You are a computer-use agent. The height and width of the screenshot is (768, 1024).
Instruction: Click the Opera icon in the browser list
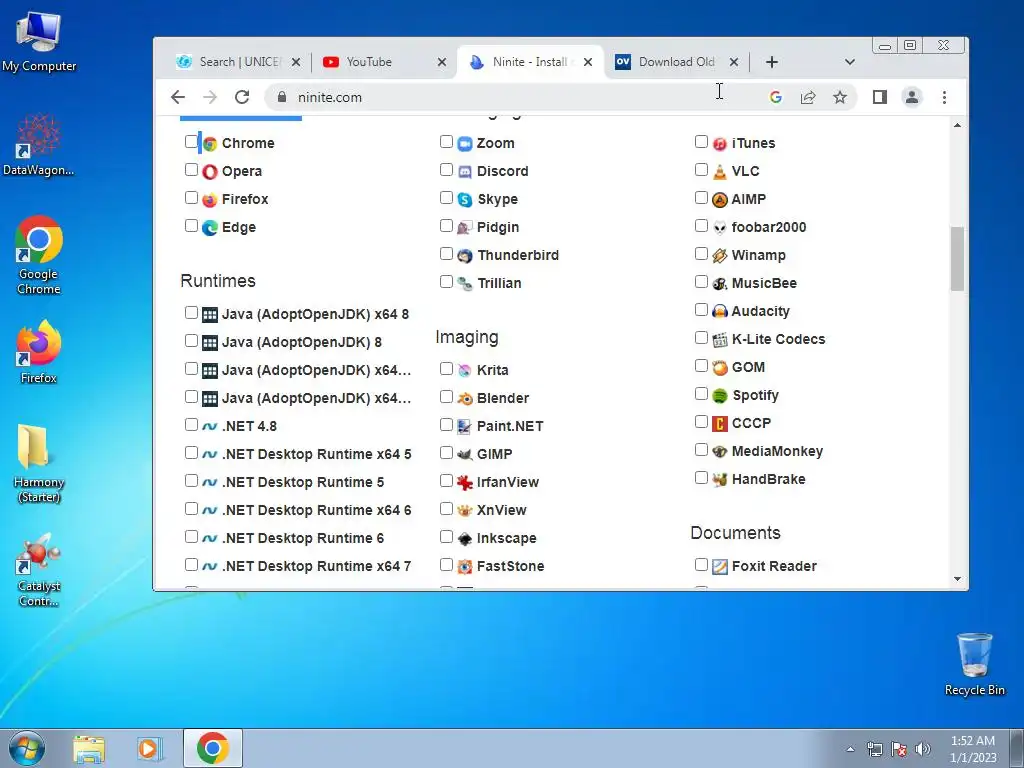(x=210, y=172)
